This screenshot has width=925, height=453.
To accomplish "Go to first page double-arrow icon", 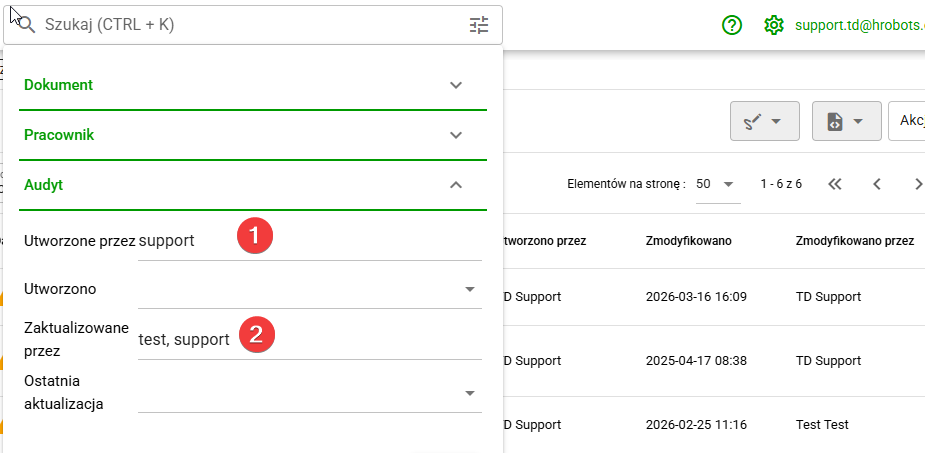I will point(834,184).
